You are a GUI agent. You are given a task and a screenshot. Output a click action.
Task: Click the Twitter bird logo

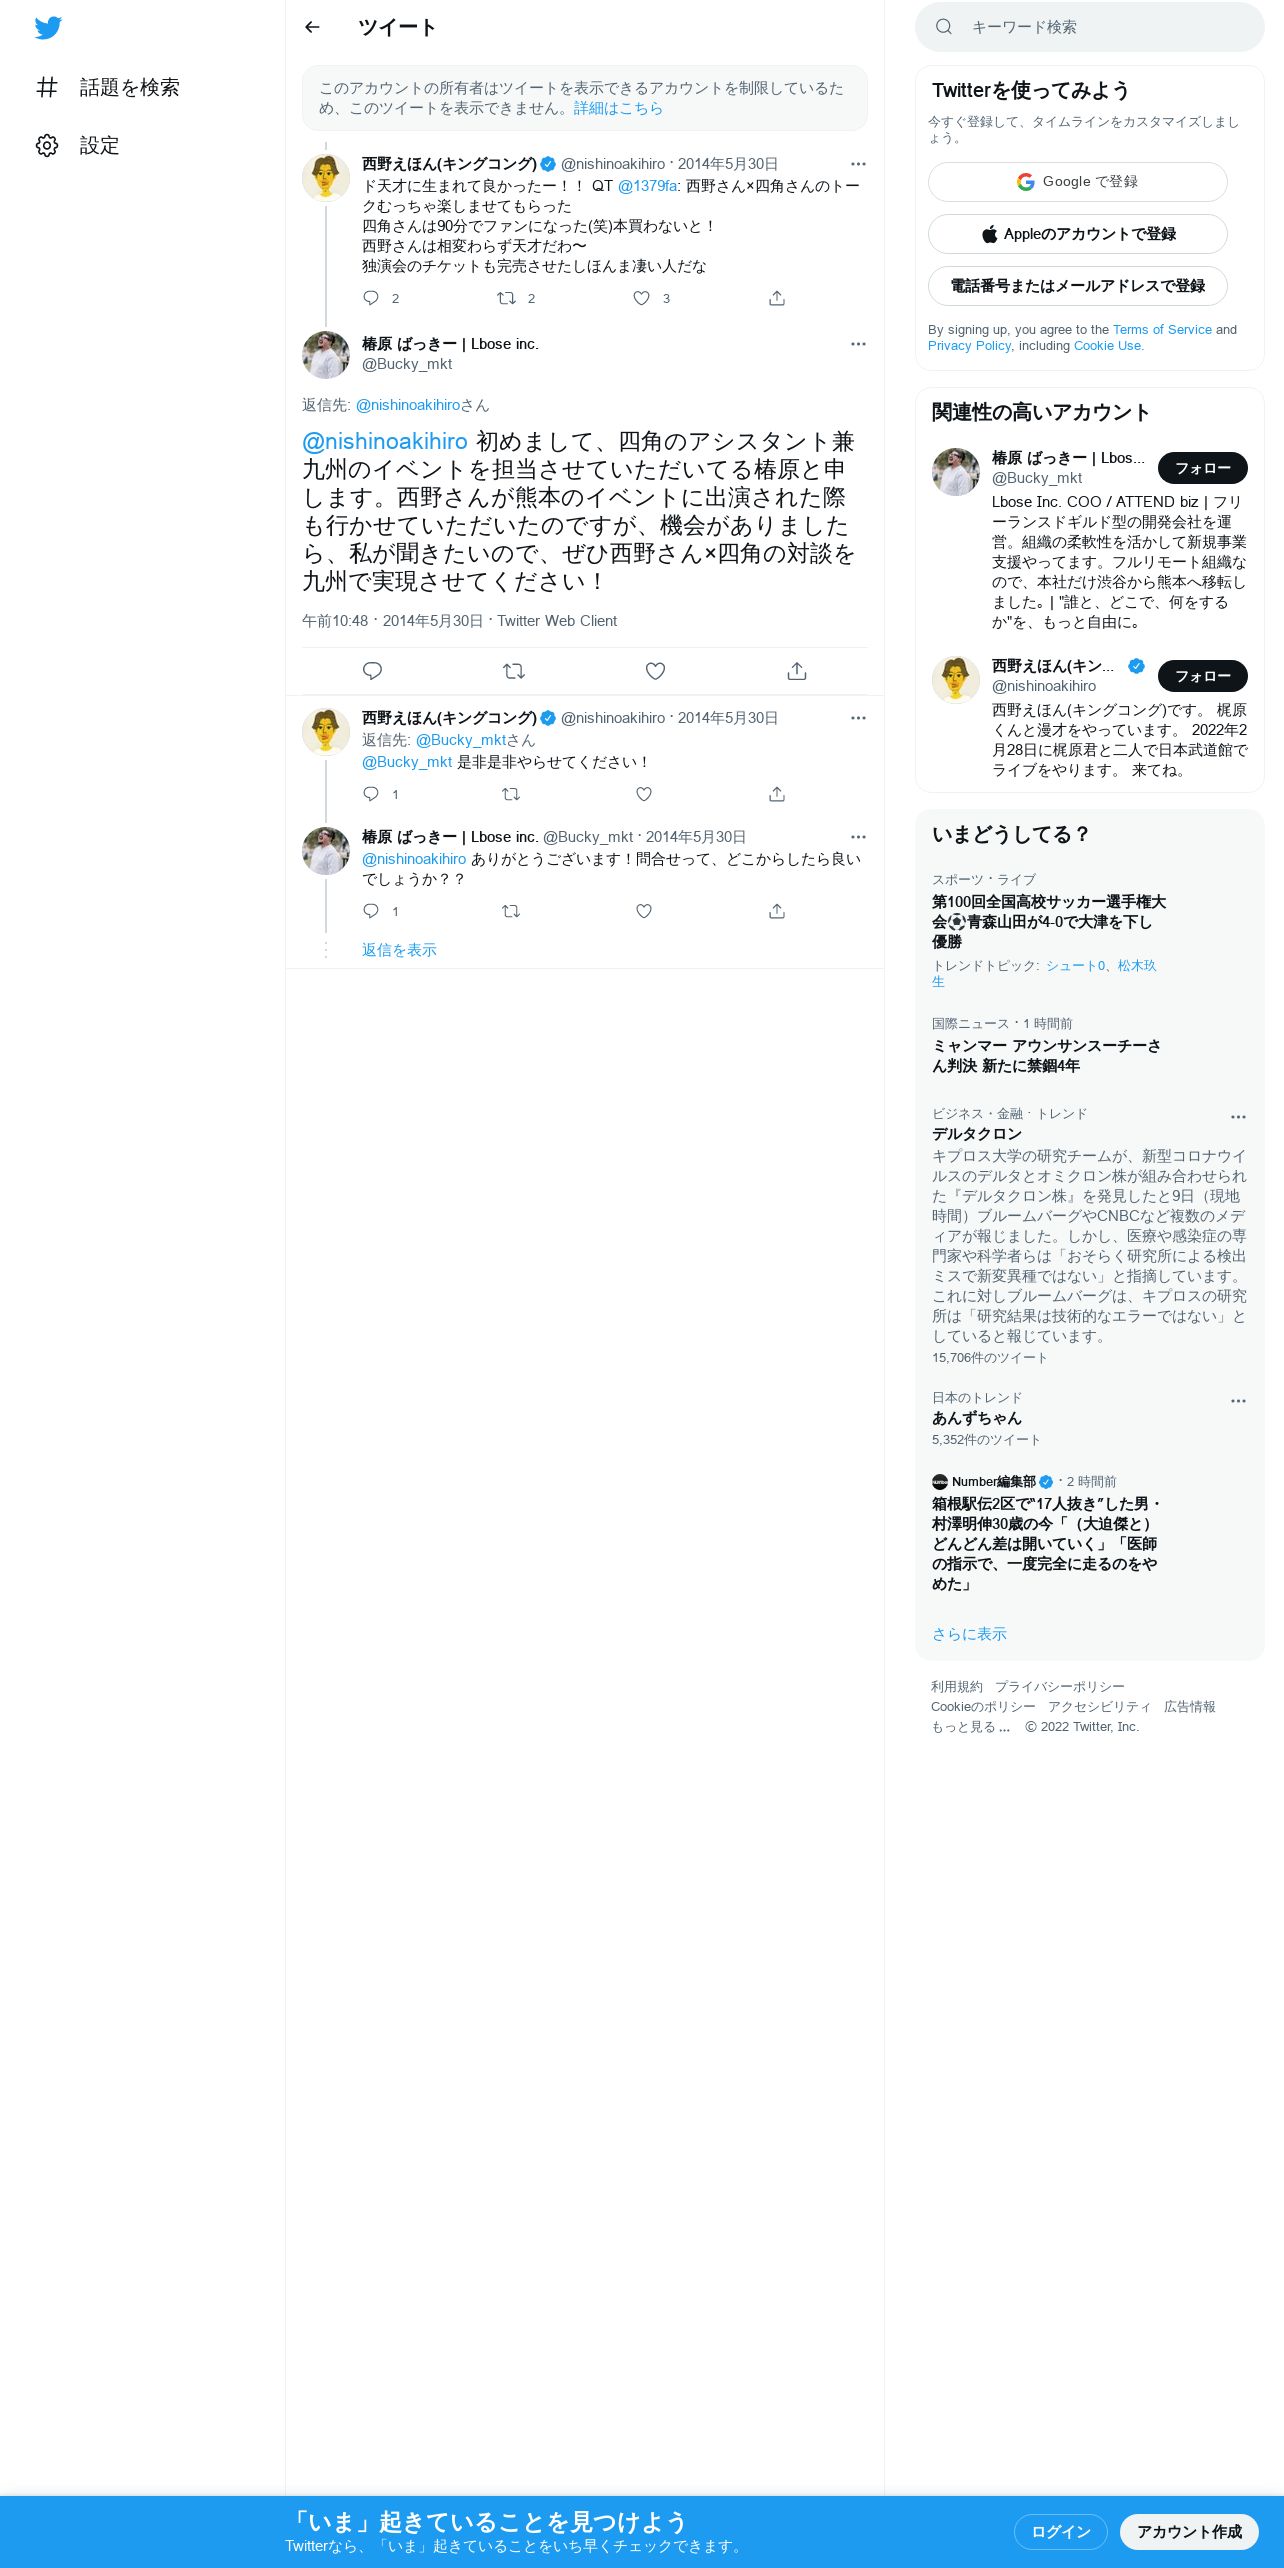(48, 28)
